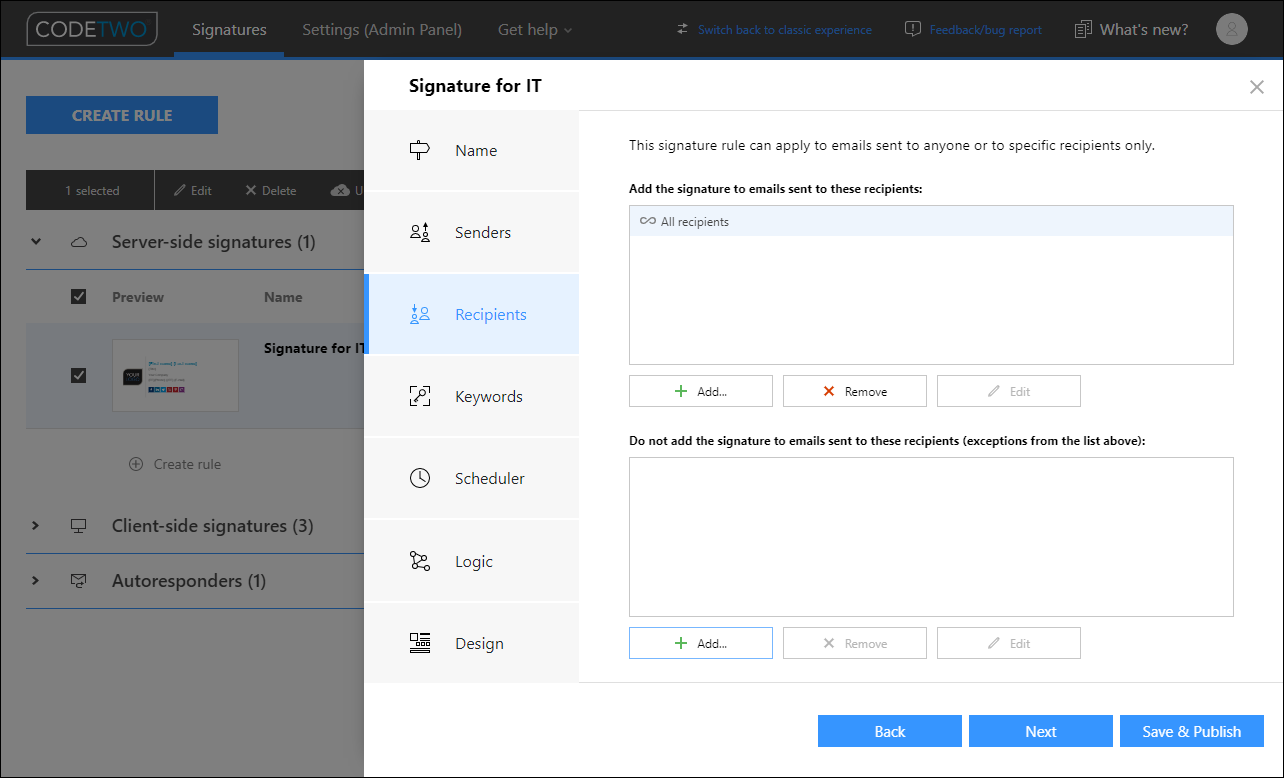Expand the Autoresponders group
Image resolution: width=1284 pixels, height=778 pixels.
(36, 581)
